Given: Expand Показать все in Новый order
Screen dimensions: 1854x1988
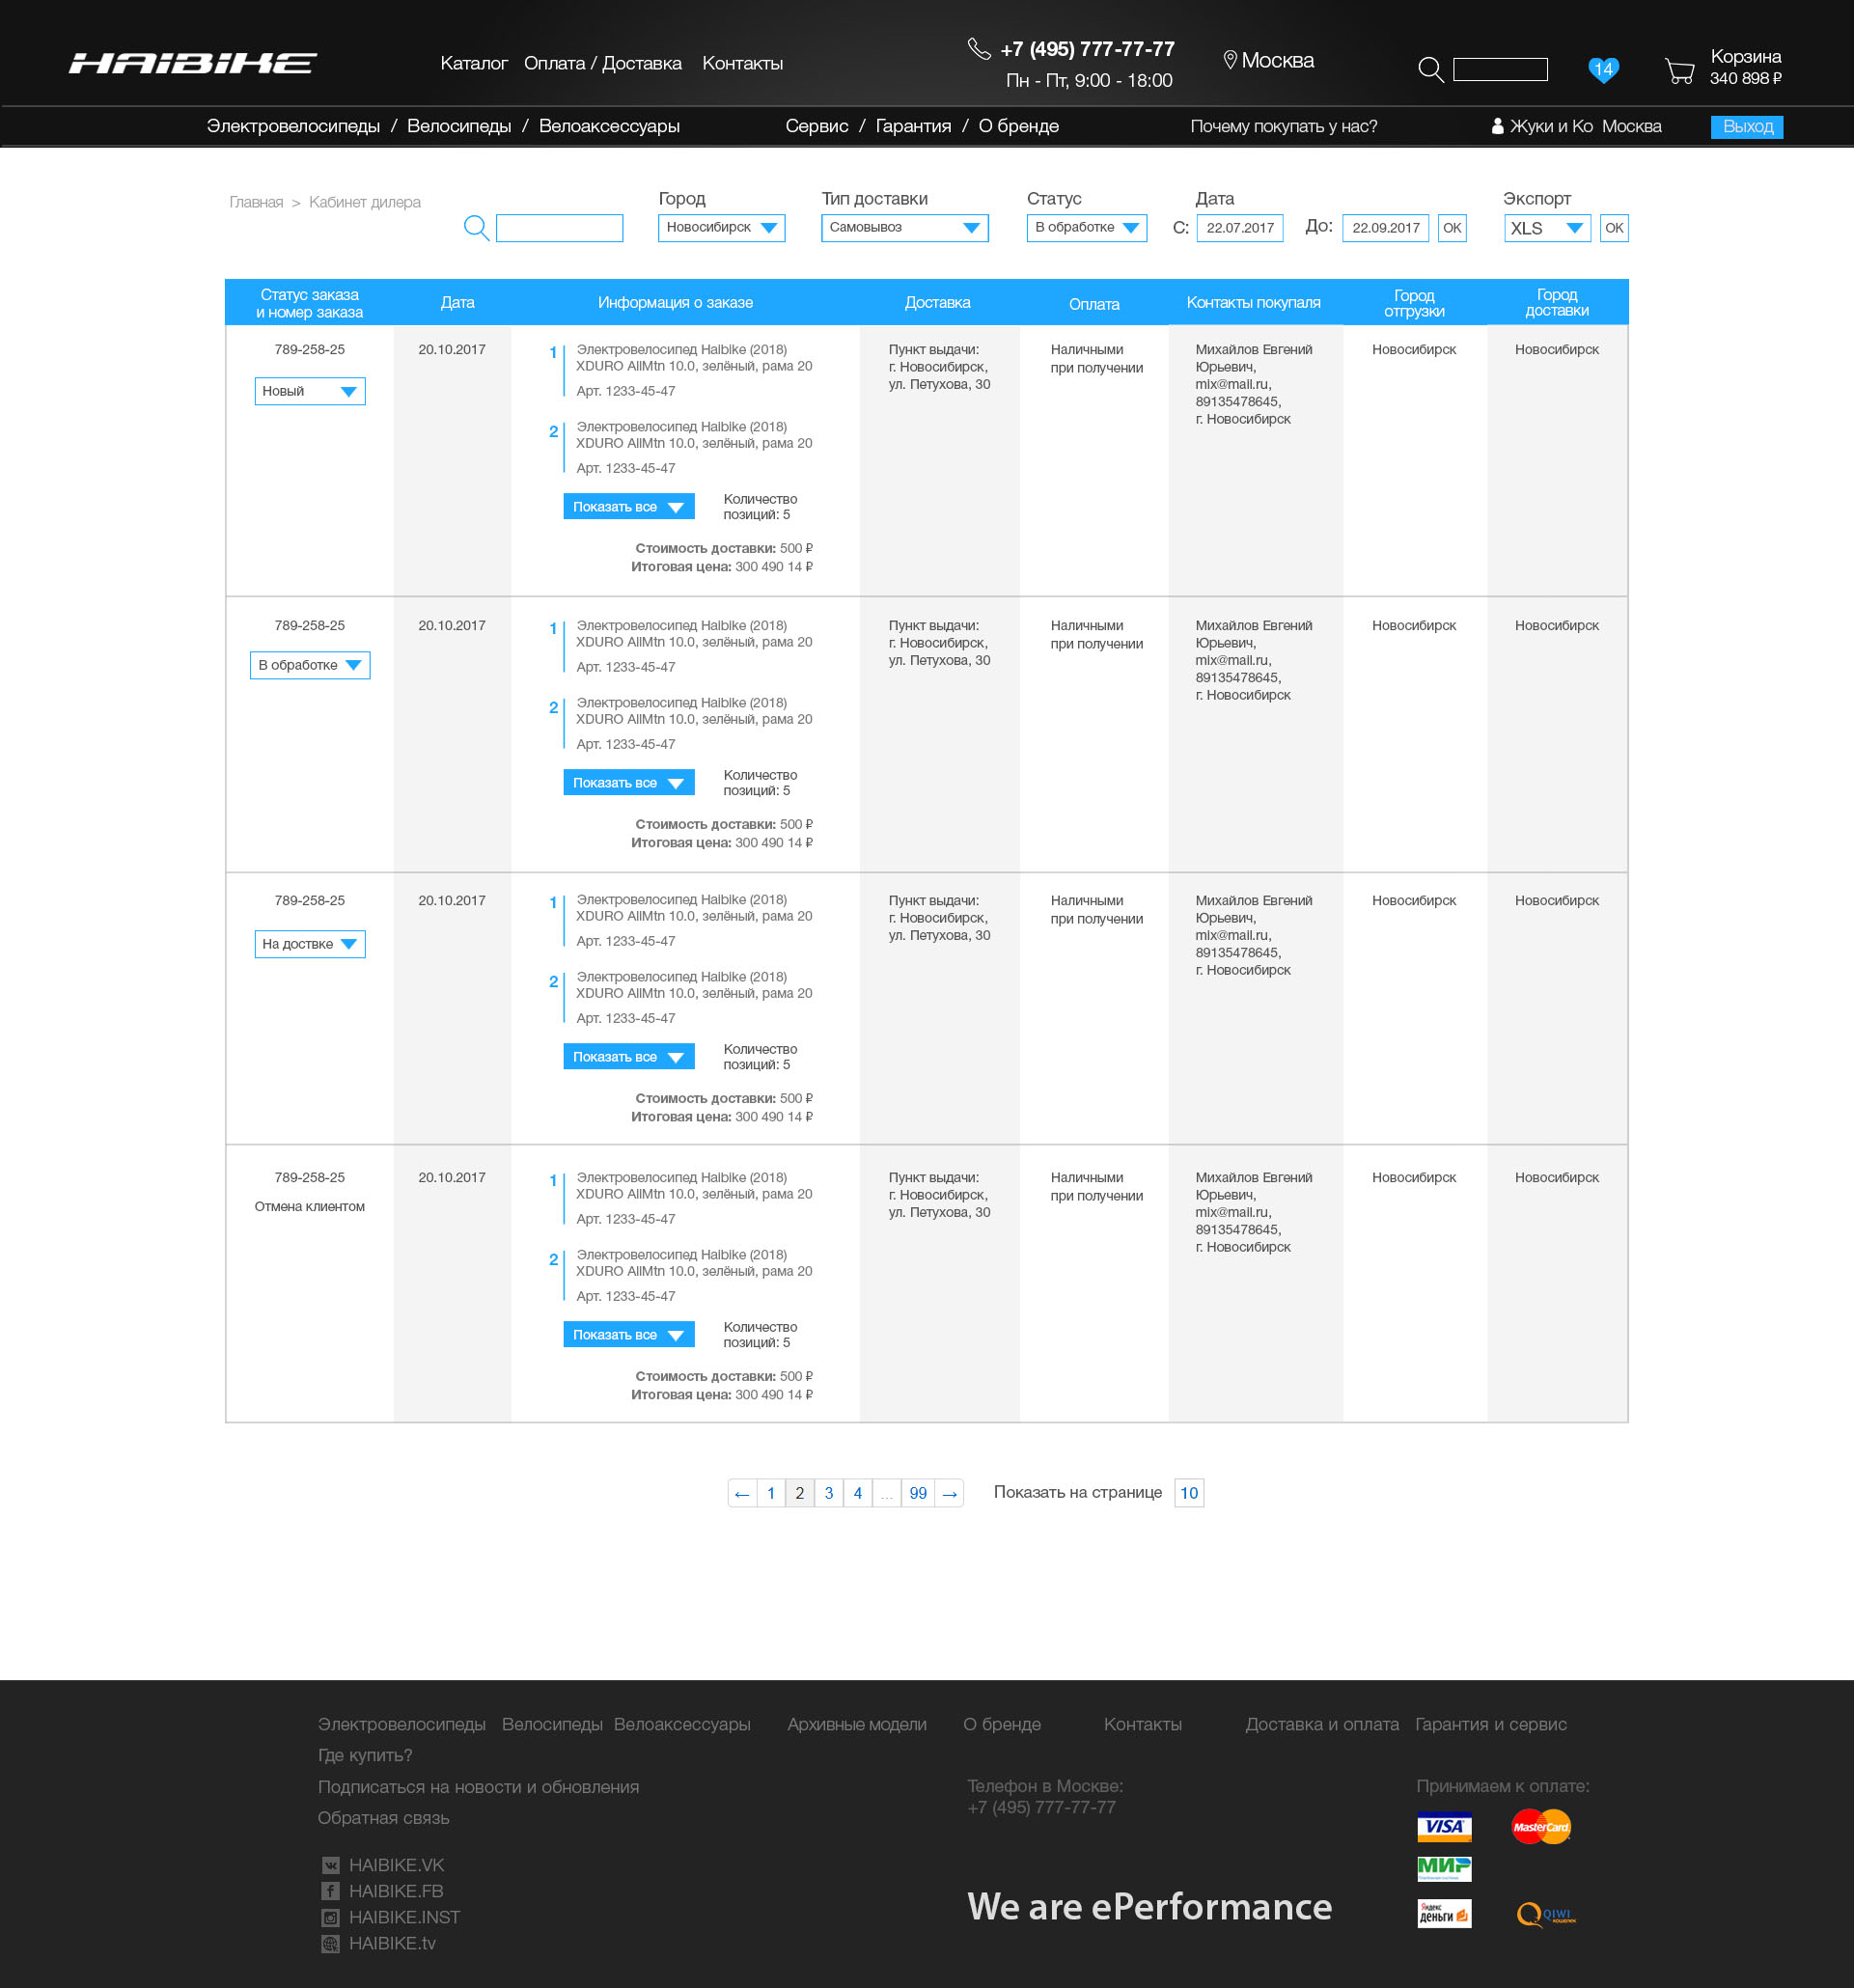Looking at the screenshot, I should (x=628, y=507).
